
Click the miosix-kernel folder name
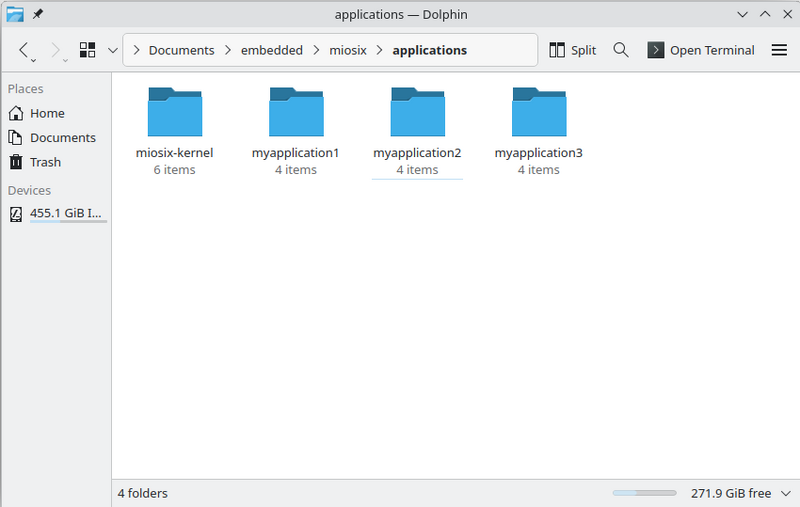point(174,153)
